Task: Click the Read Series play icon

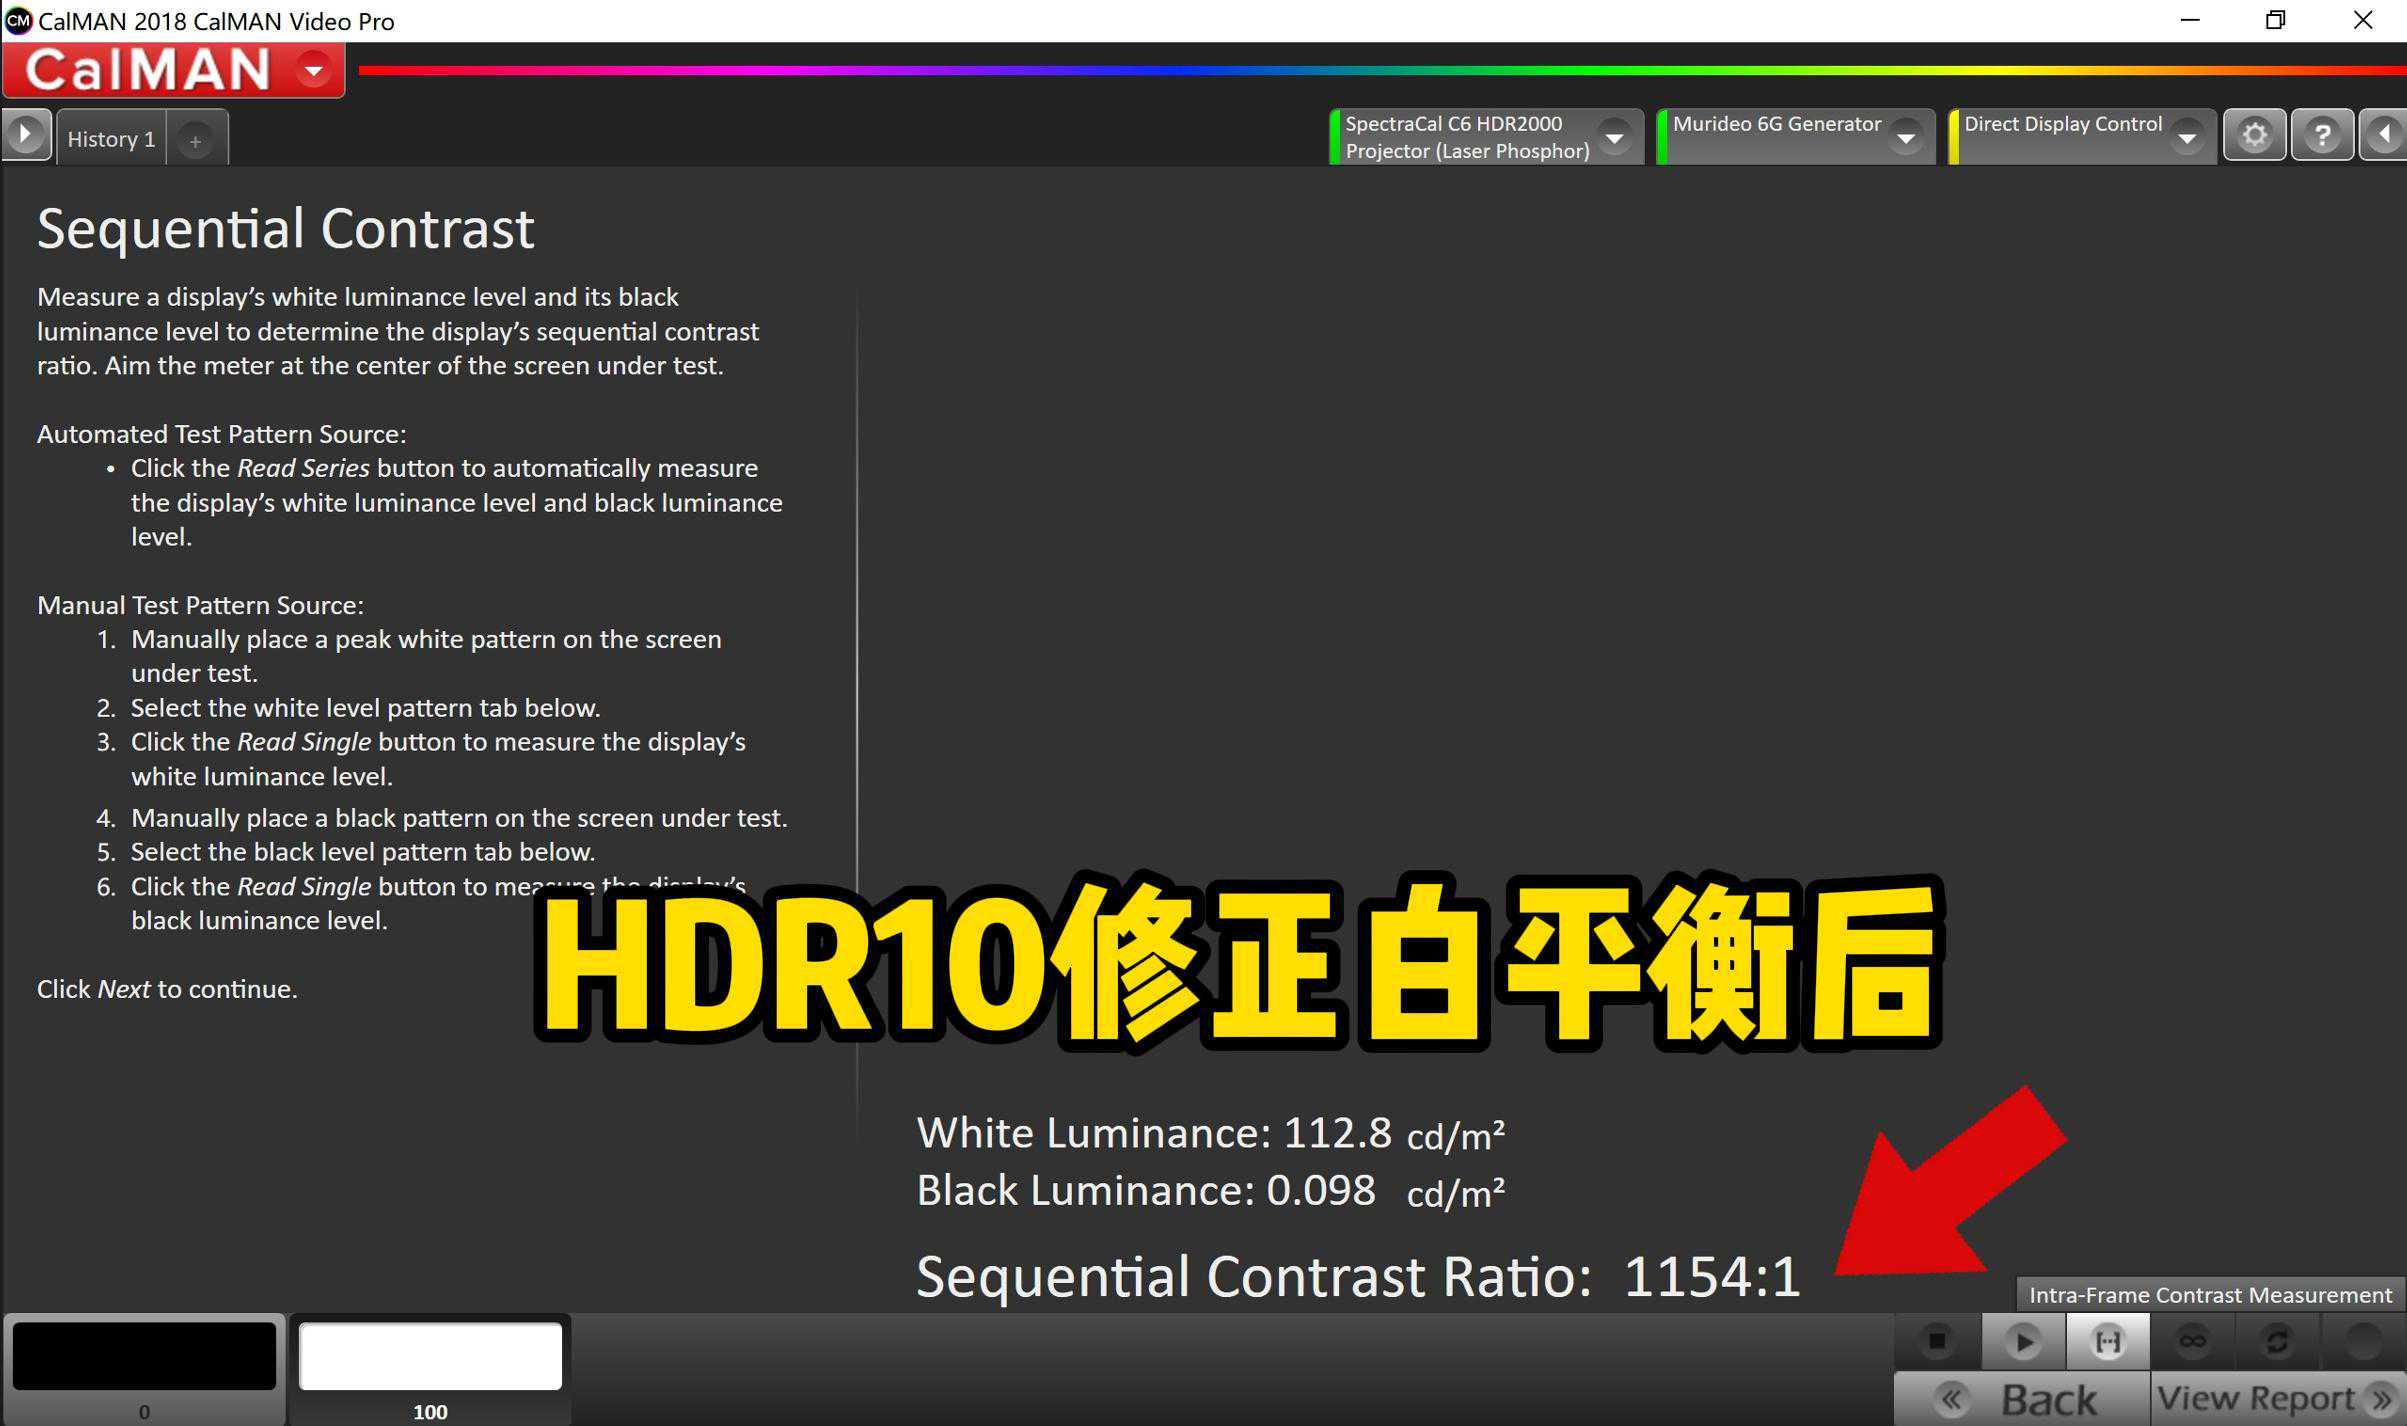Action: tap(2023, 1341)
